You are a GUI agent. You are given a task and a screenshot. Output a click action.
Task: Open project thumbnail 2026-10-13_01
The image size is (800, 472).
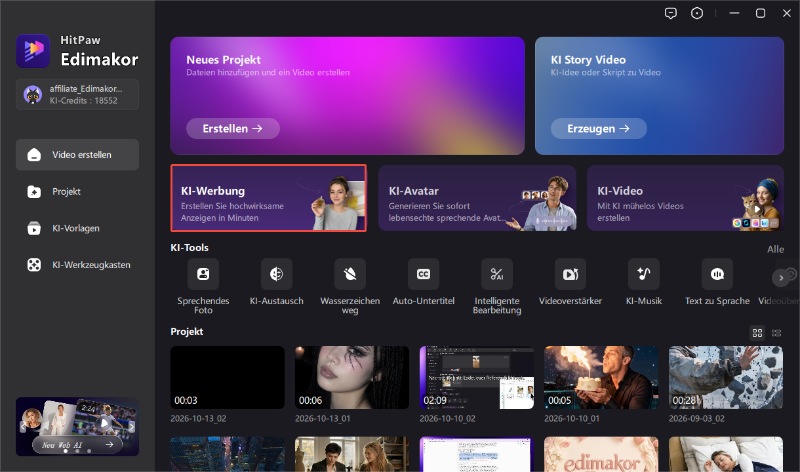point(352,377)
